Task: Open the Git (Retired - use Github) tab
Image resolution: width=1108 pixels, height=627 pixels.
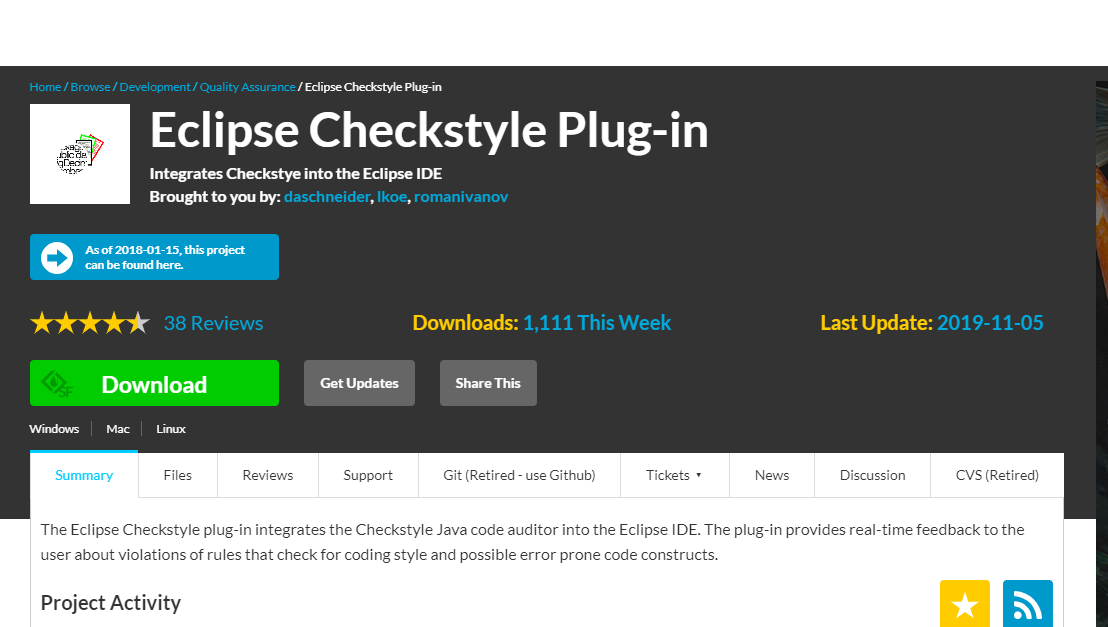Action: tap(519, 475)
